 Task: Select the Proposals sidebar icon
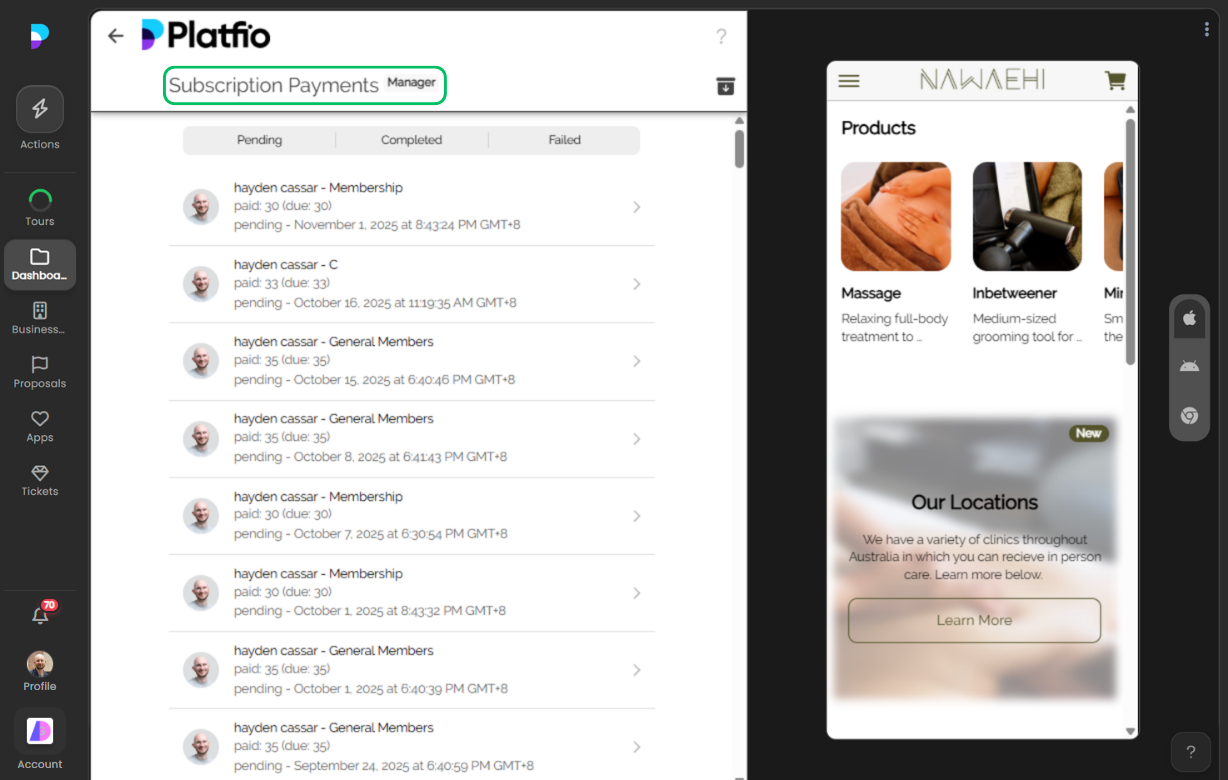pos(40,366)
